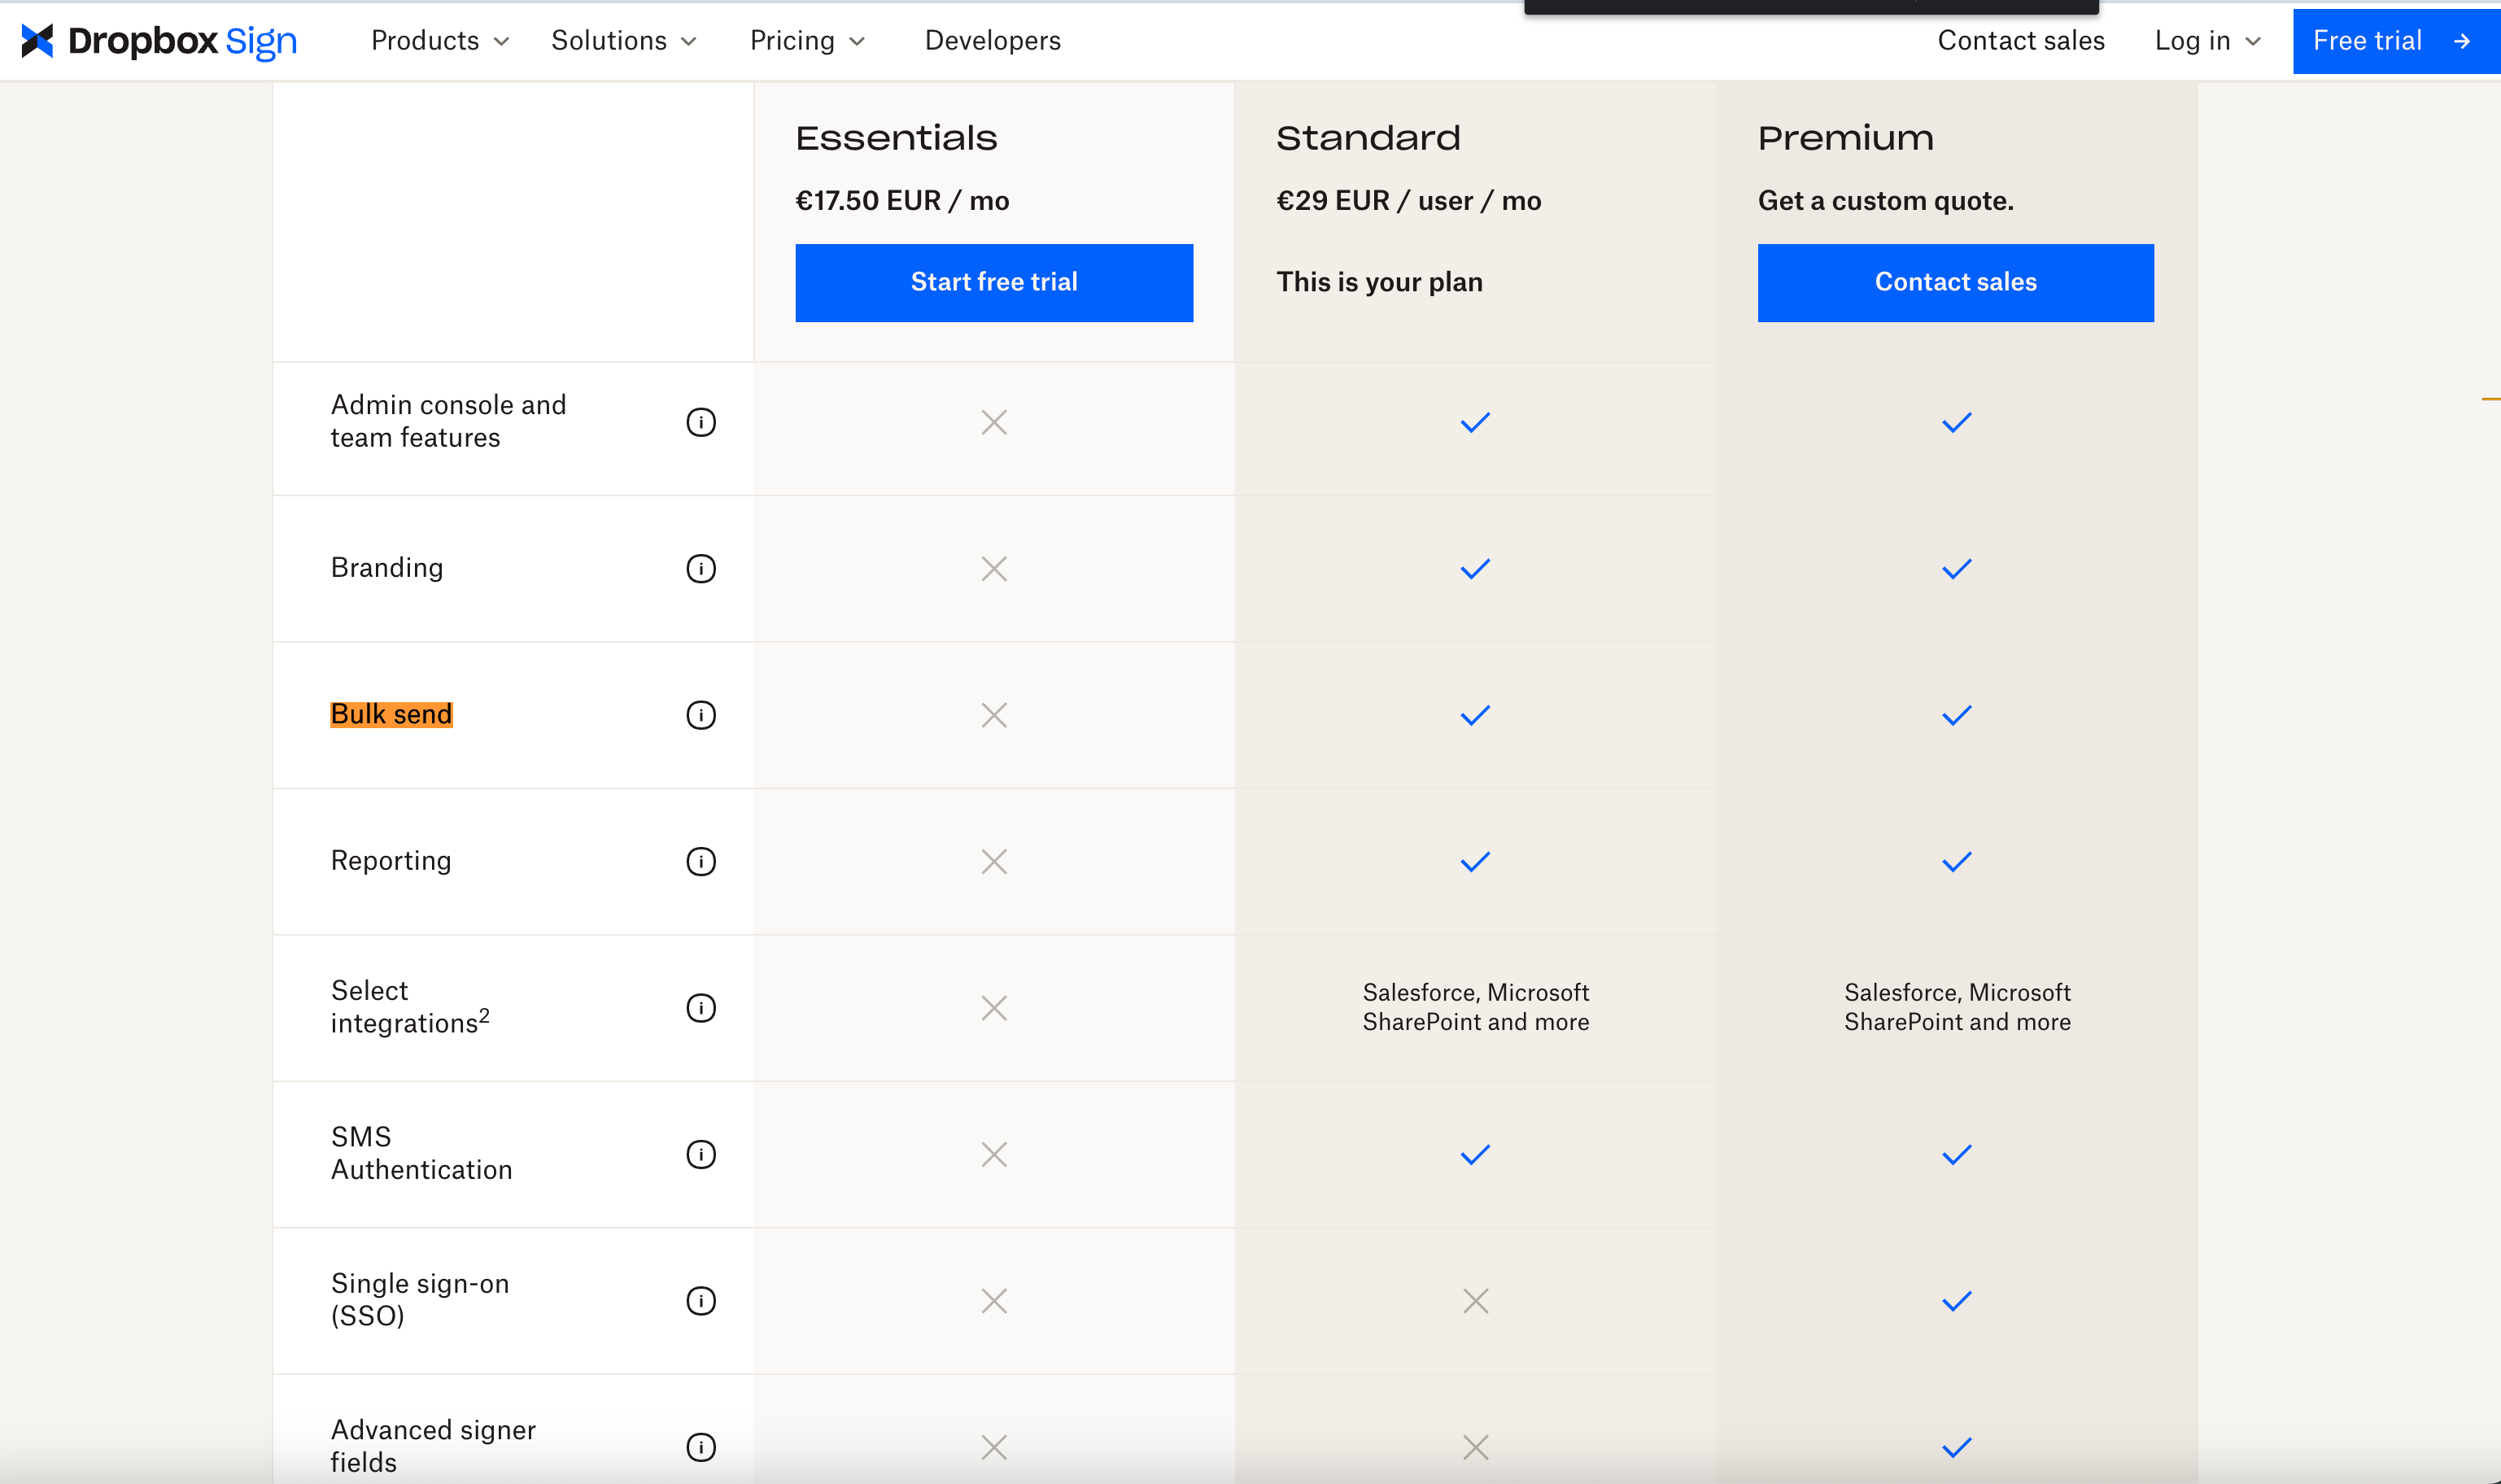Screen dimensions: 2501x1484
Task: Click SMS Authentication info icon
Action: [x=701, y=1154]
